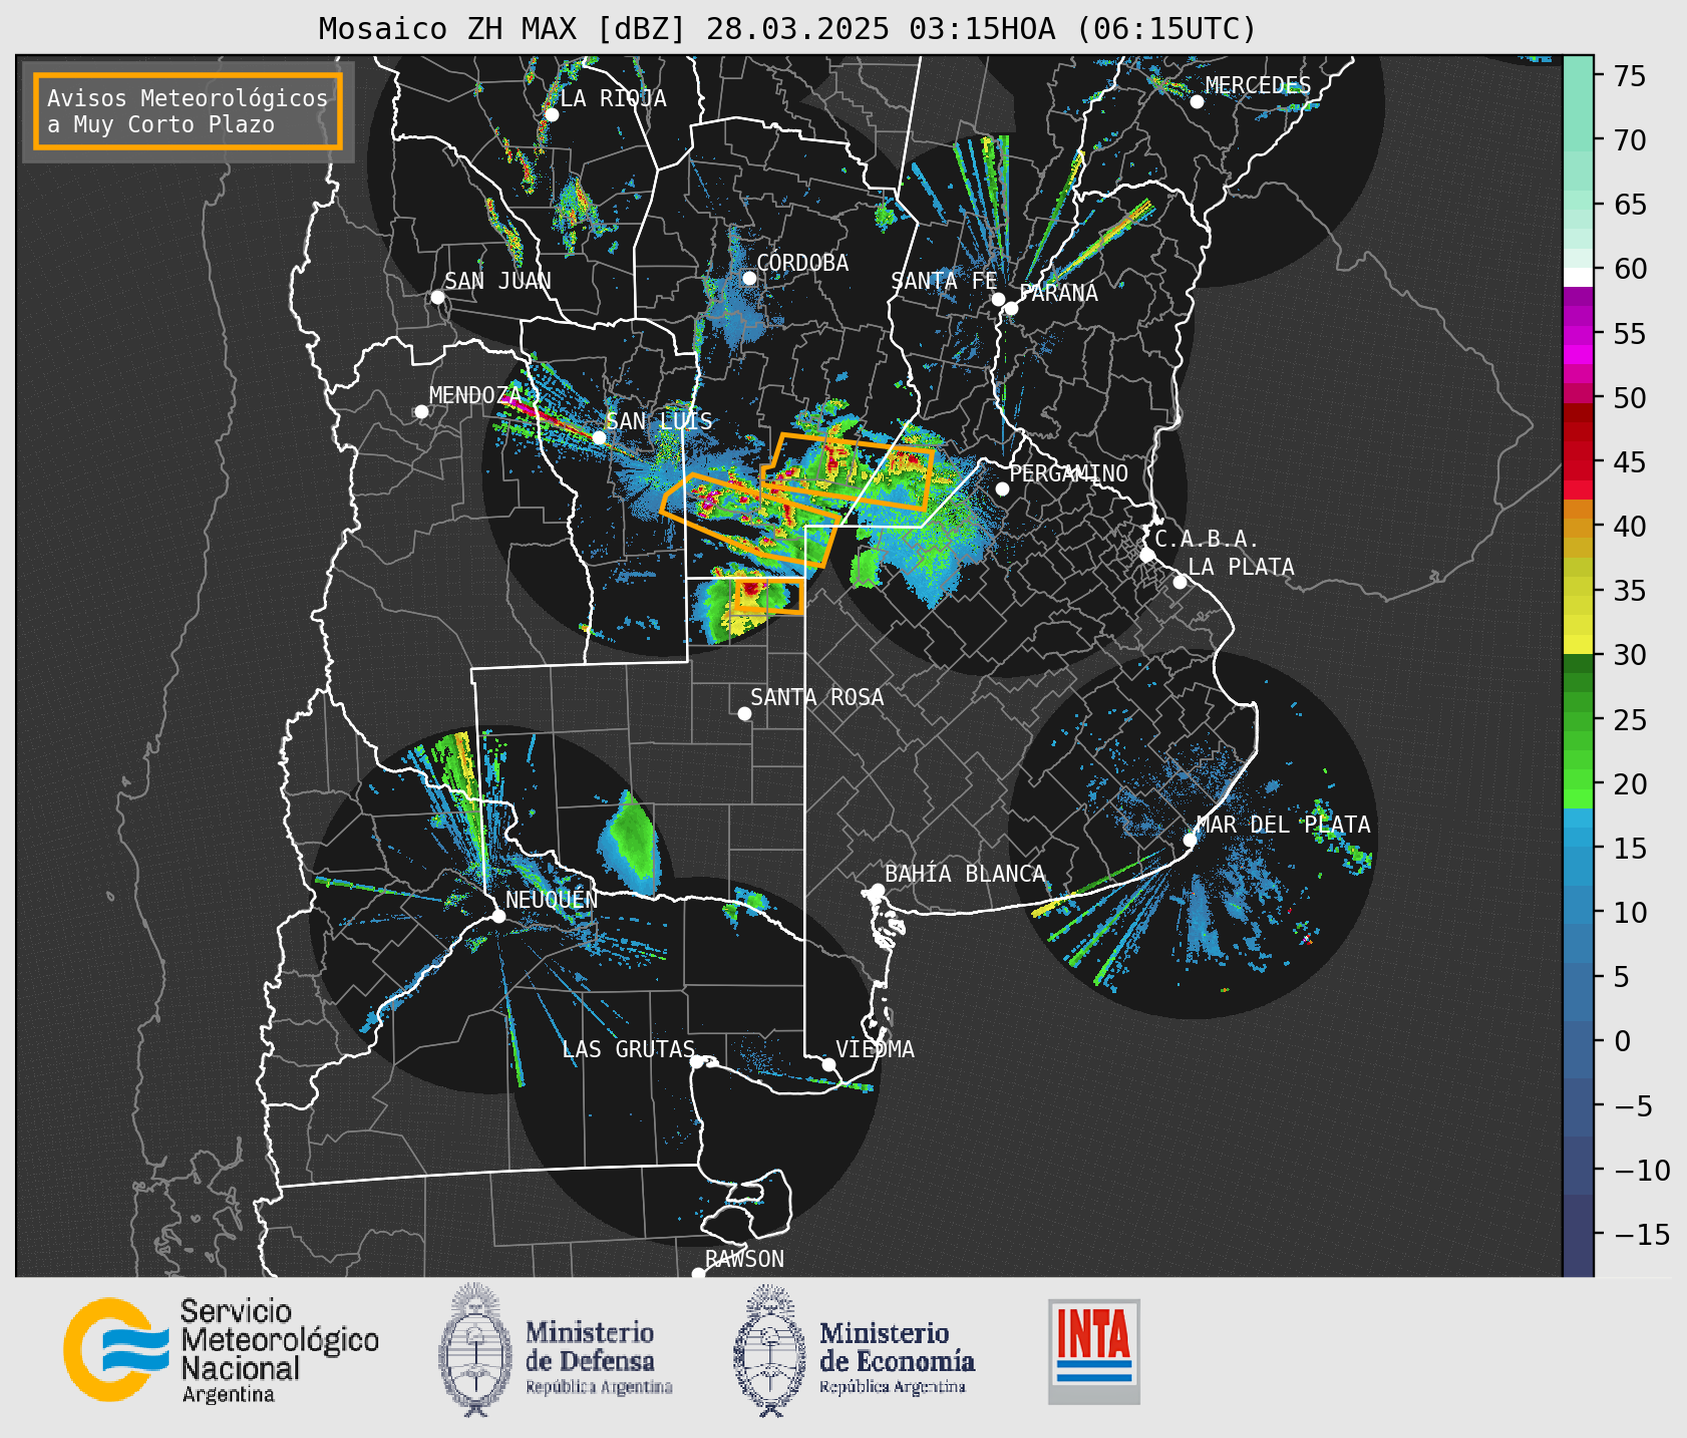Click the LA PLATA city marker
This screenshot has height=1438, width=1687.
pyautogui.click(x=1180, y=582)
